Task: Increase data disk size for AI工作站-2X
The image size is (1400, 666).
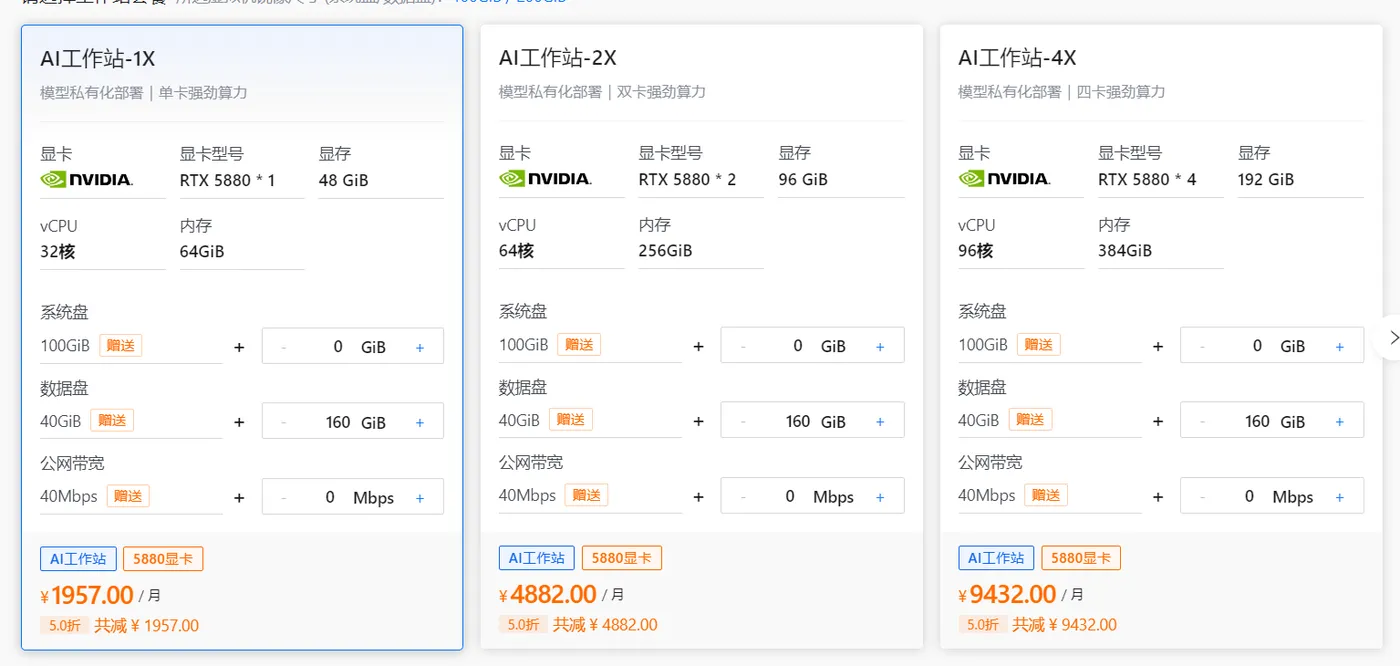Action: coord(880,422)
